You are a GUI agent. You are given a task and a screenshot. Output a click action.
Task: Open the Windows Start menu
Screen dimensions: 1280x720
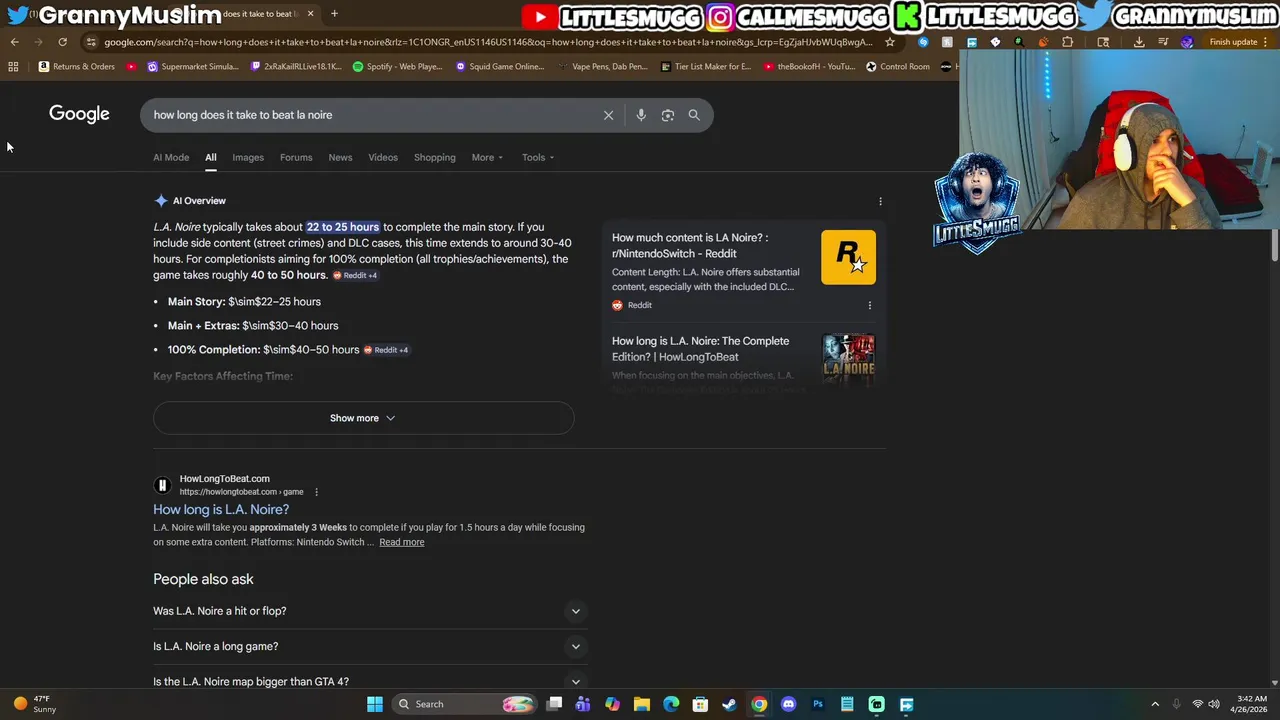tap(375, 704)
